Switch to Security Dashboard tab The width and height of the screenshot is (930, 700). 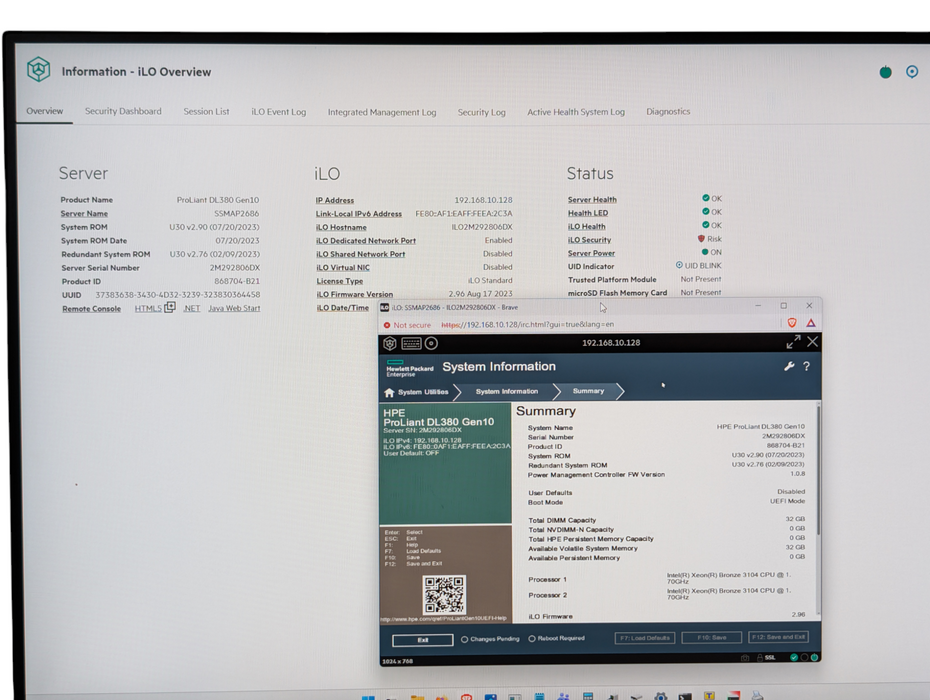pyautogui.click(x=123, y=111)
